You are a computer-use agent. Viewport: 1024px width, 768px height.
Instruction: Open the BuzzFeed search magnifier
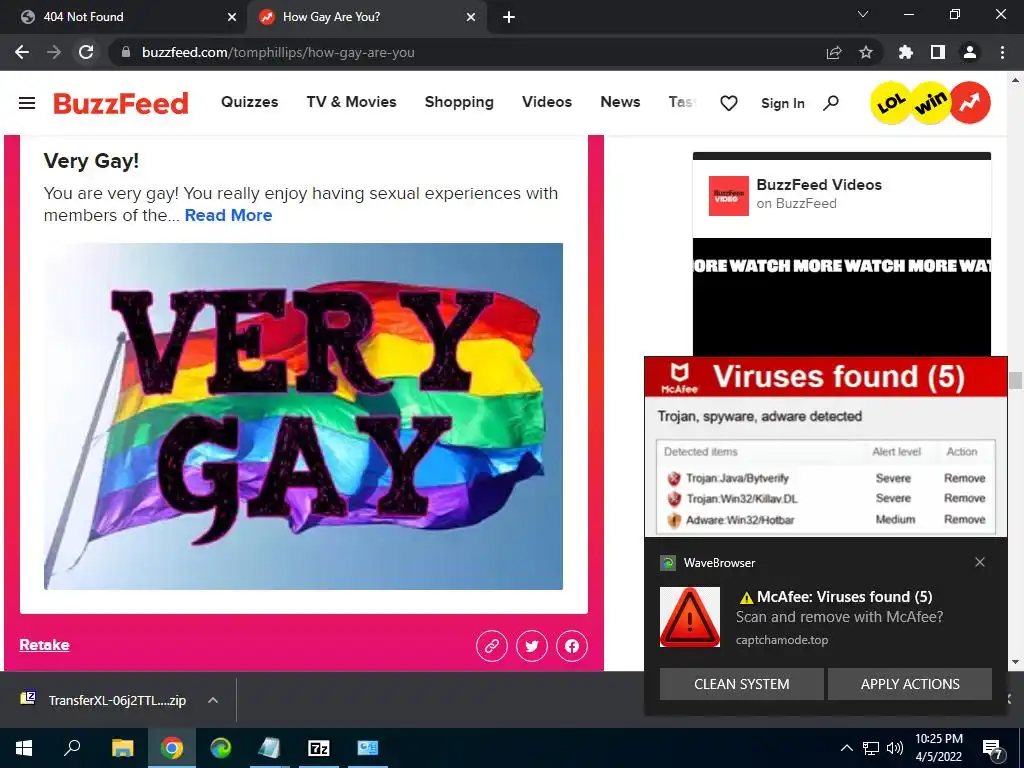831,103
